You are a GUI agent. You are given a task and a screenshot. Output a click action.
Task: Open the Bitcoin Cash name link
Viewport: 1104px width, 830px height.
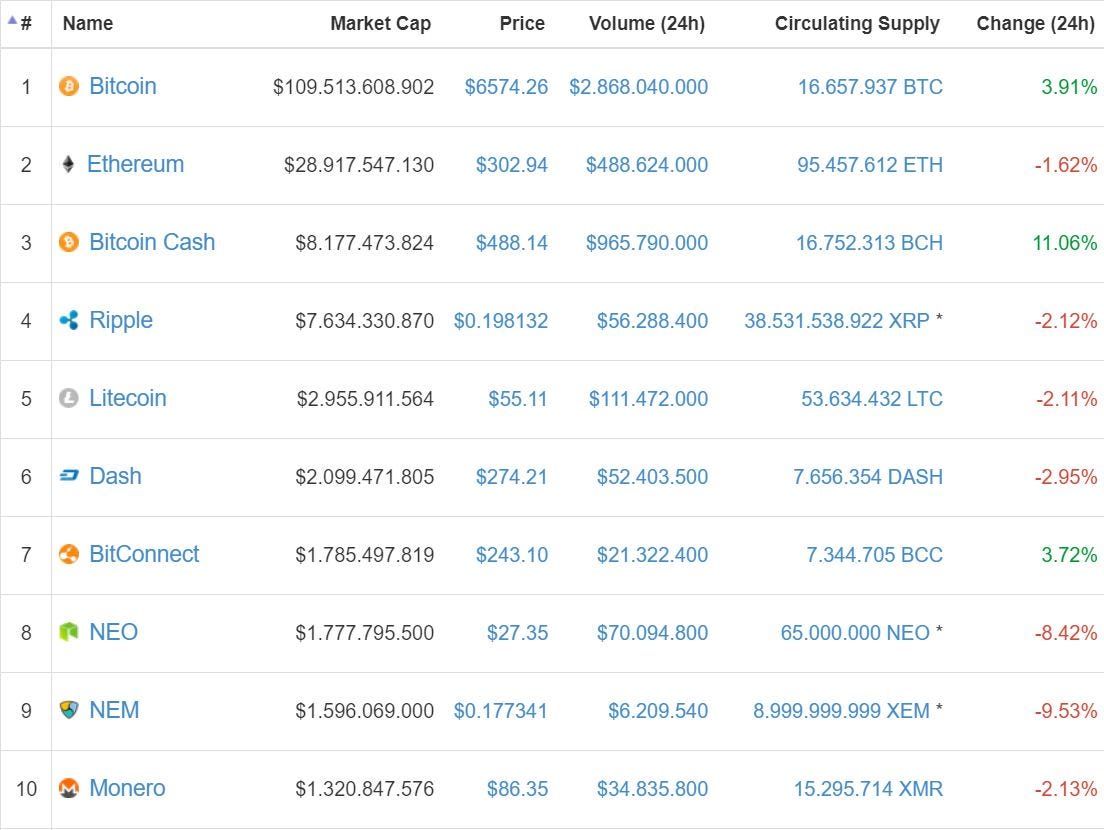(x=152, y=243)
